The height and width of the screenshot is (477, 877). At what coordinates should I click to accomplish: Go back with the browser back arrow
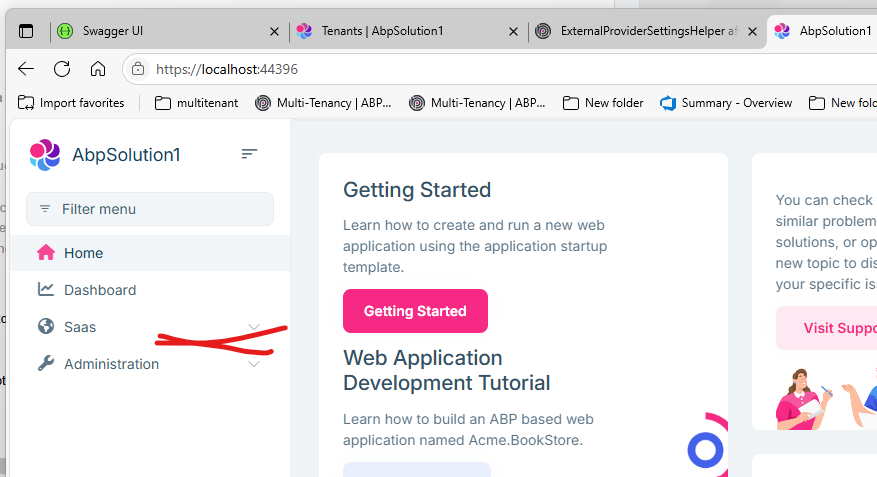point(26,69)
